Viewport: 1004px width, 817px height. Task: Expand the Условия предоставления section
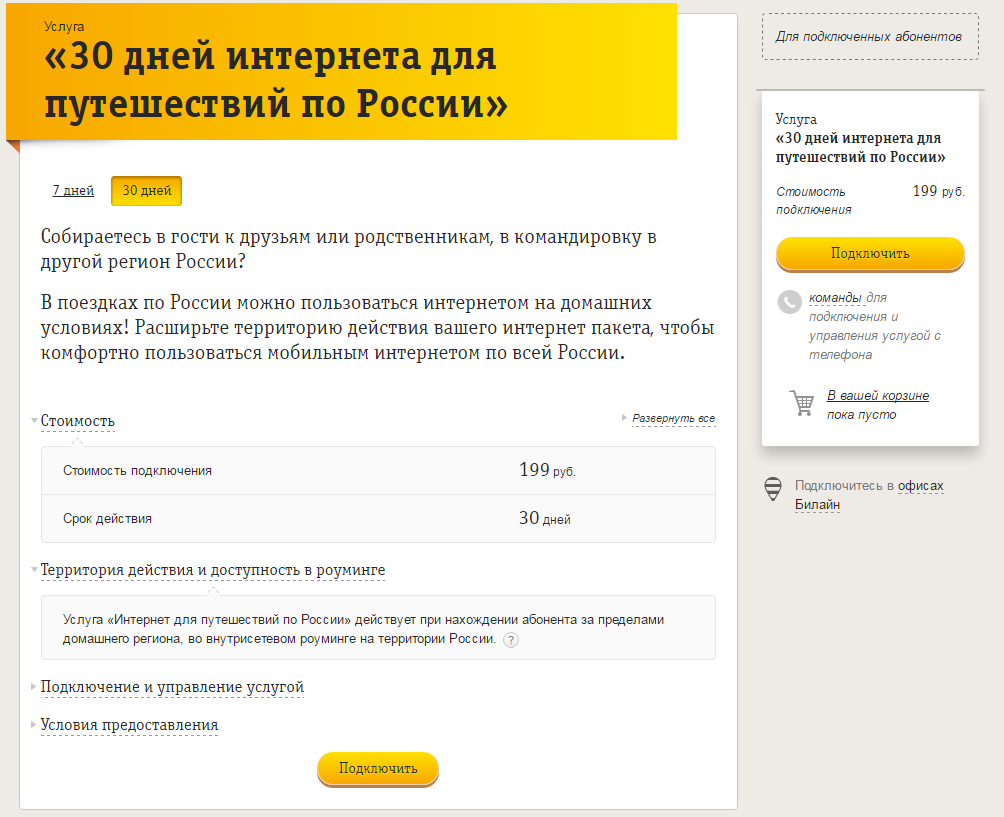(129, 725)
